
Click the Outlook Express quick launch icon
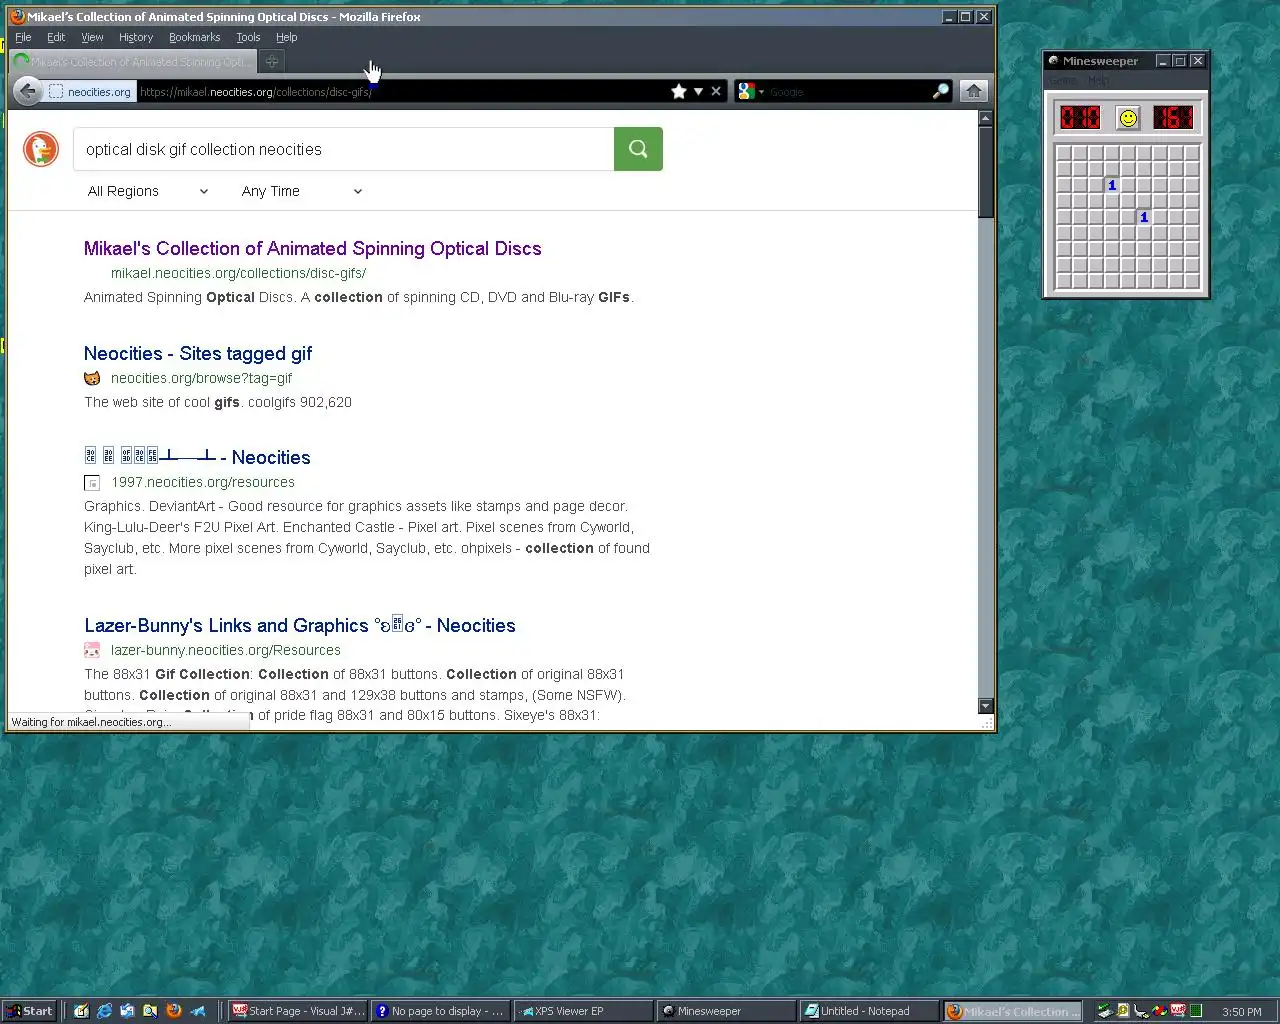point(127,1011)
